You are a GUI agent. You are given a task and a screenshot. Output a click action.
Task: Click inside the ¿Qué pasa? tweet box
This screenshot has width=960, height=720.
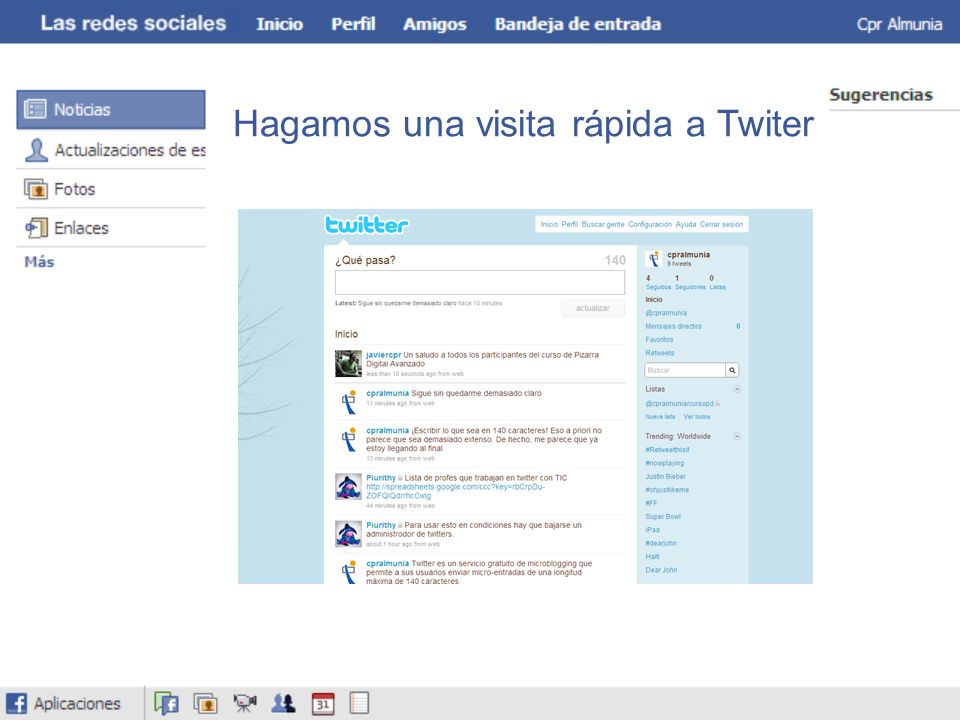pos(479,282)
